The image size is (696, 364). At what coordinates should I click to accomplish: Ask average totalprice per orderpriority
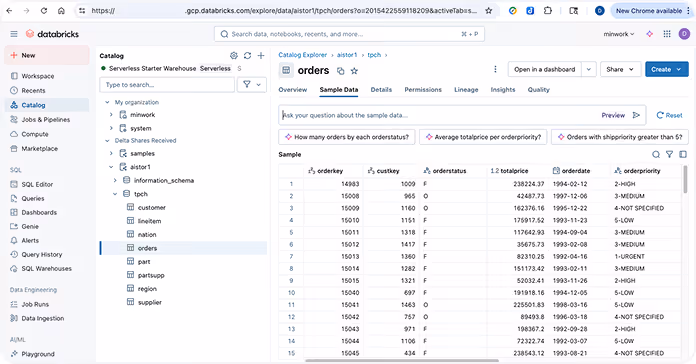coord(483,137)
